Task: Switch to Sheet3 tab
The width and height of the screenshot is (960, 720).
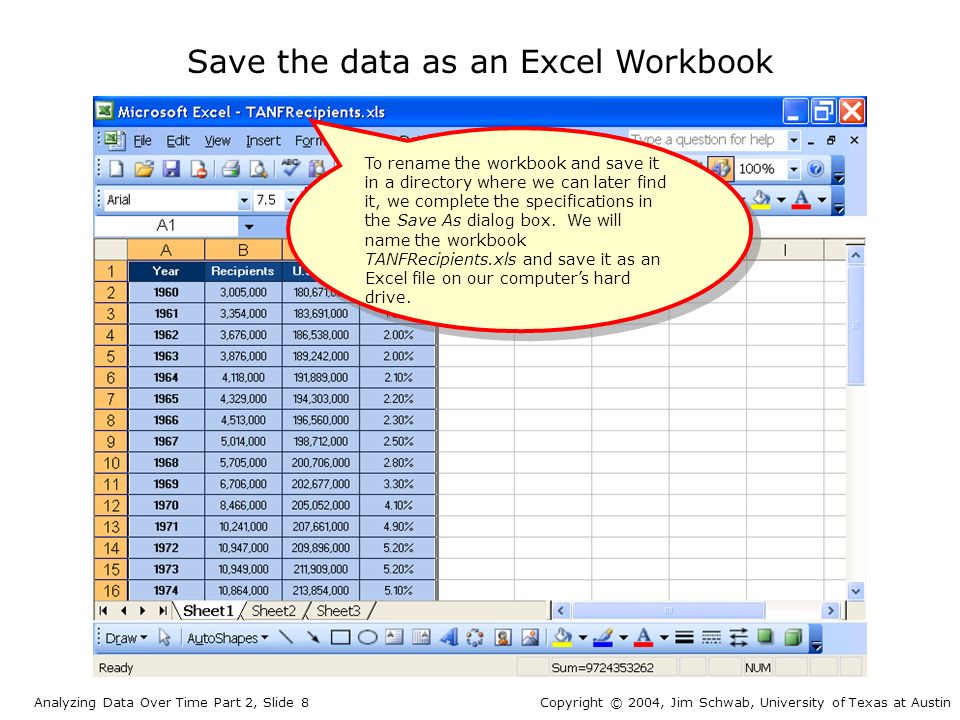Action: [339, 610]
